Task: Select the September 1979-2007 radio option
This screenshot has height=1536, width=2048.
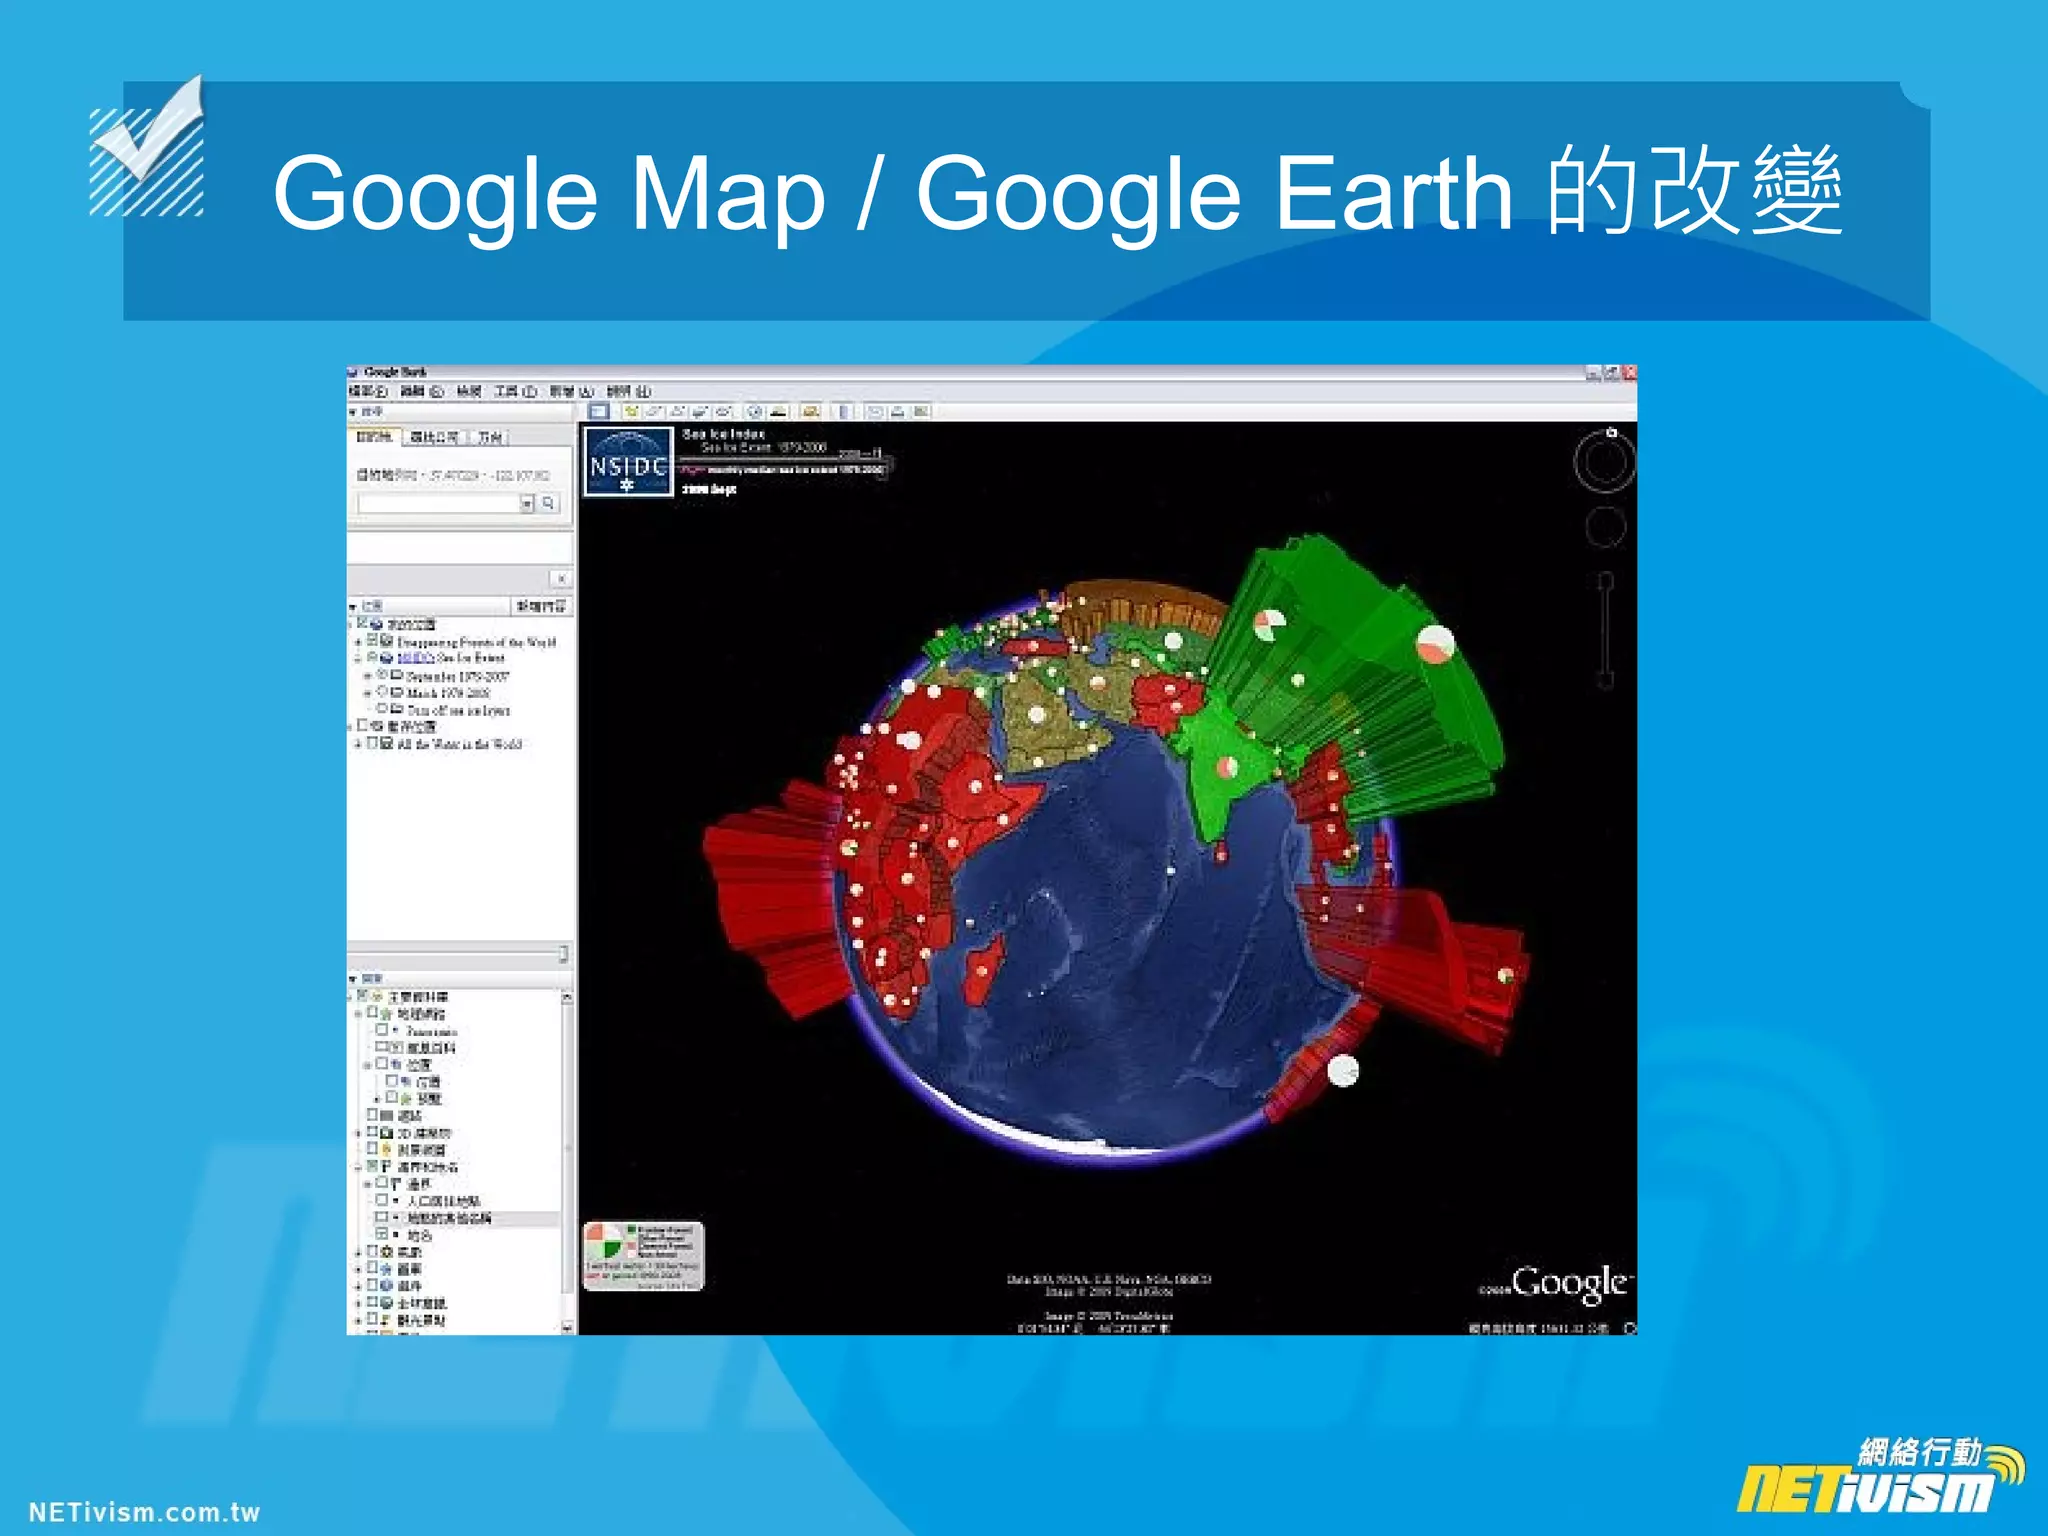Action: coord(382,674)
